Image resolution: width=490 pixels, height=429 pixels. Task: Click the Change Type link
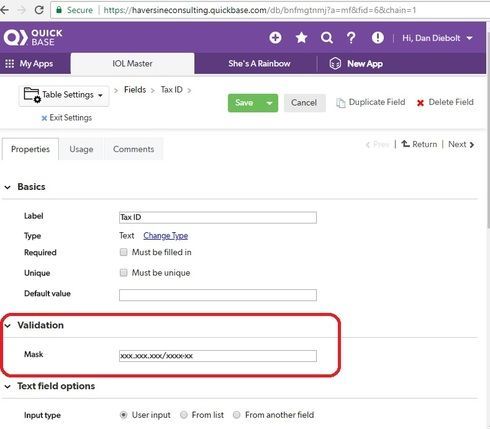[166, 236]
